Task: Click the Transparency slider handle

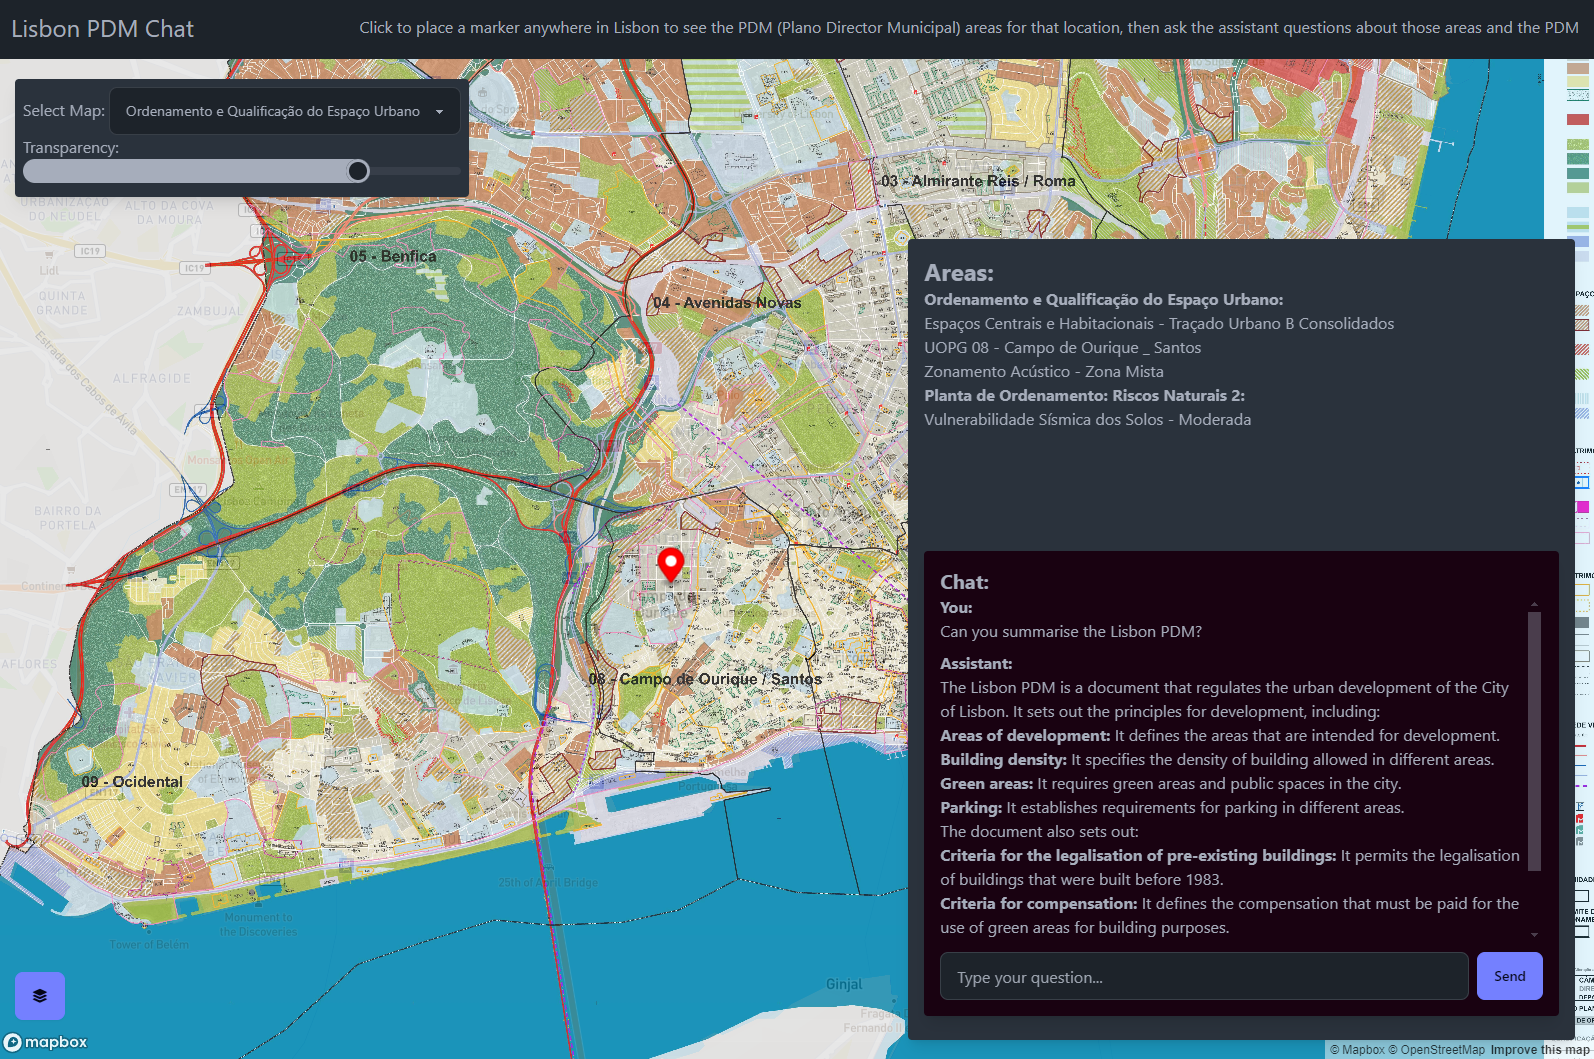Action: (358, 171)
